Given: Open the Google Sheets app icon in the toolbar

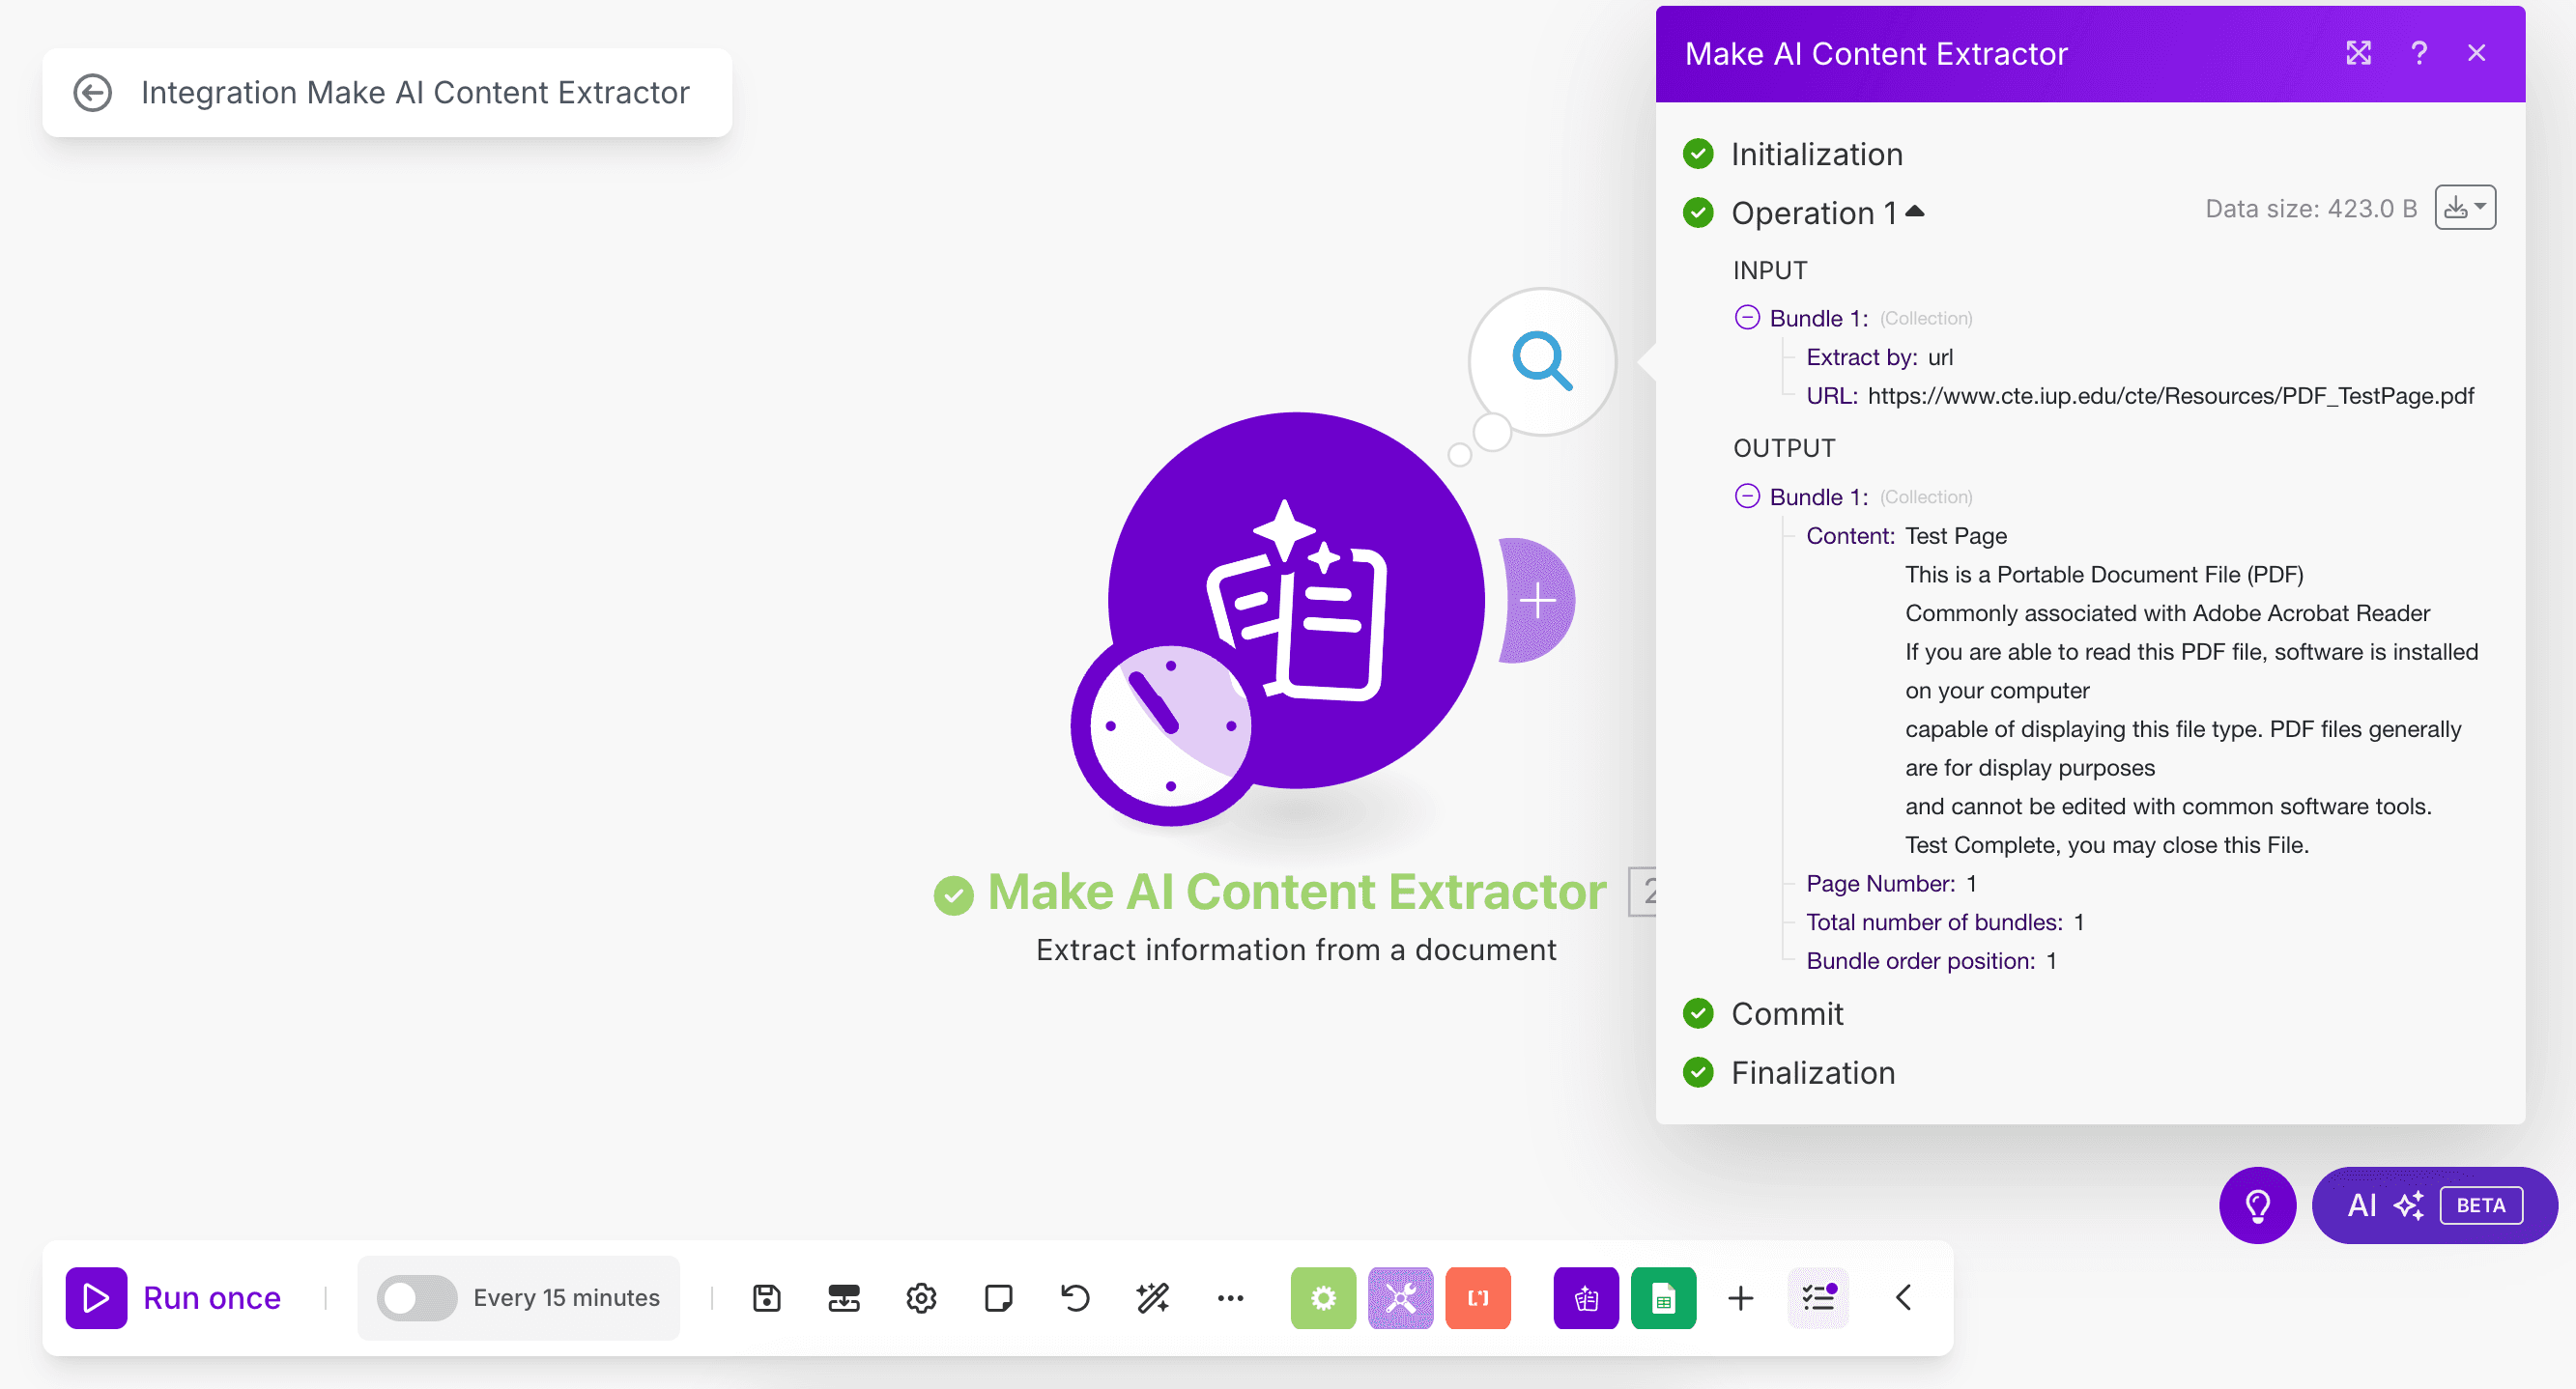Looking at the screenshot, I should pos(1663,1297).
